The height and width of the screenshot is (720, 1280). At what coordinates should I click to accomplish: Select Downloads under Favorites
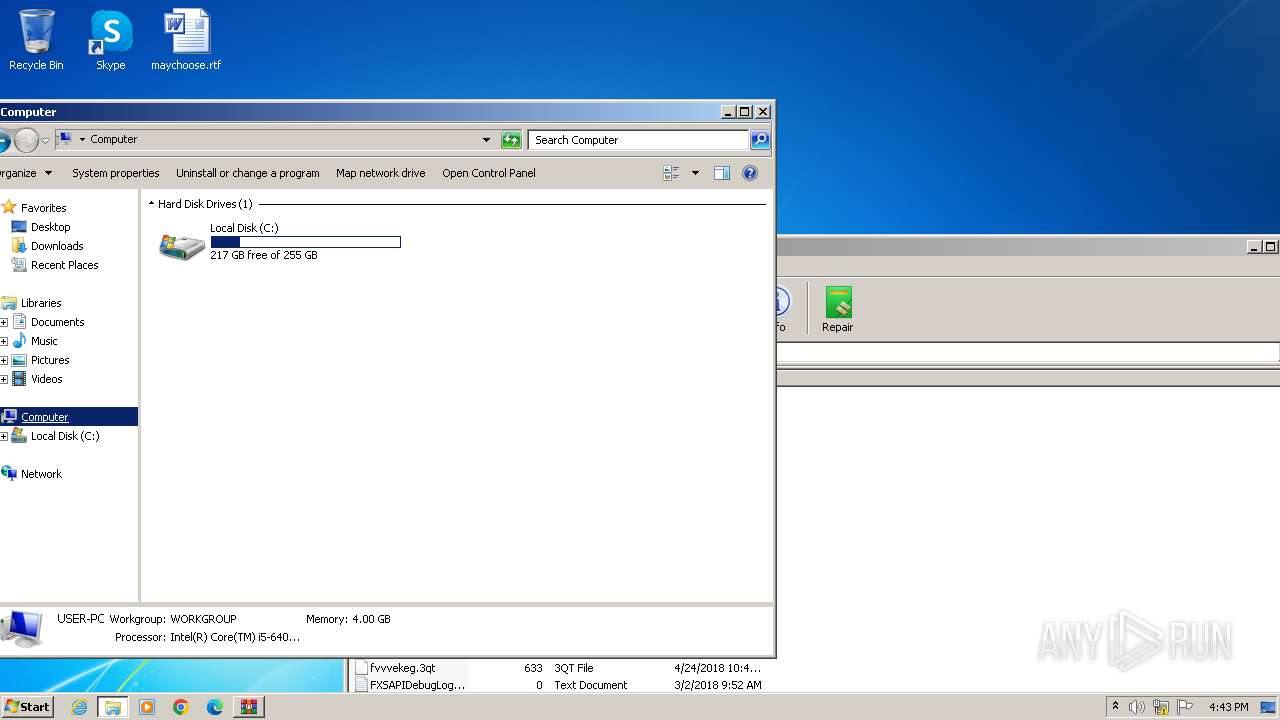coord(57,246)
